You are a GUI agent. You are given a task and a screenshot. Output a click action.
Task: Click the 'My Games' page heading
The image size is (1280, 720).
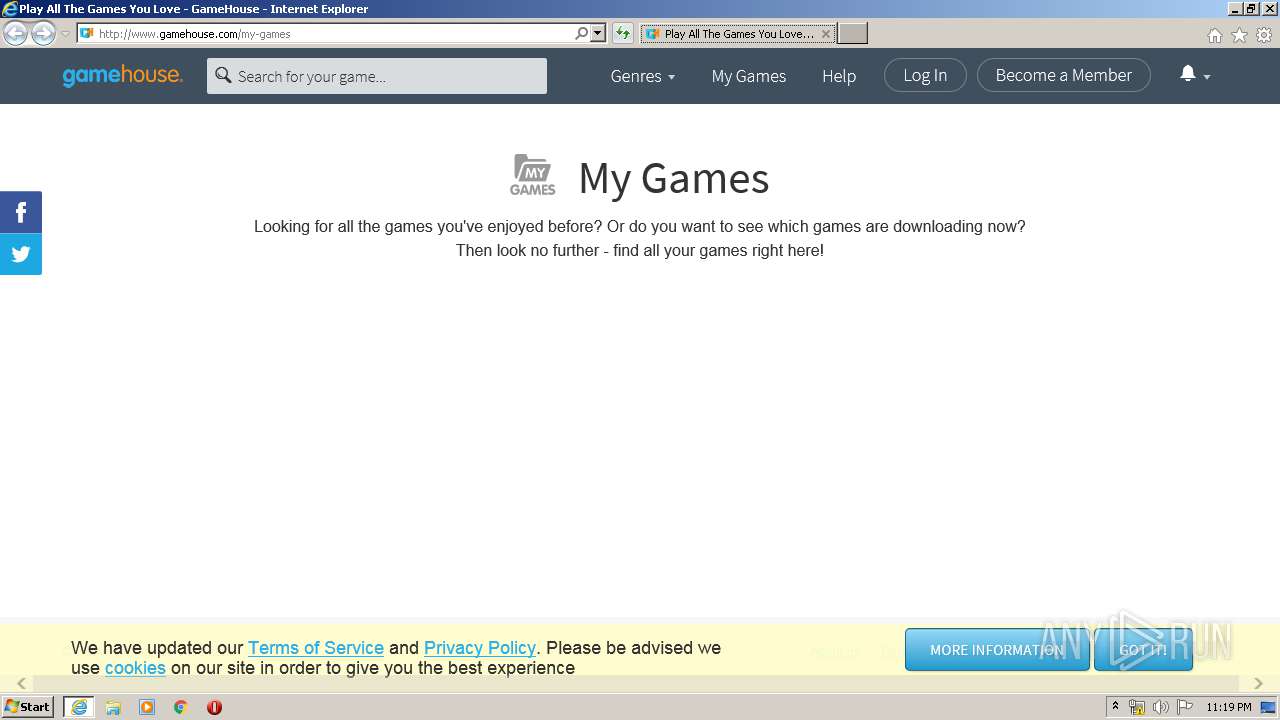tap(674, 178)
